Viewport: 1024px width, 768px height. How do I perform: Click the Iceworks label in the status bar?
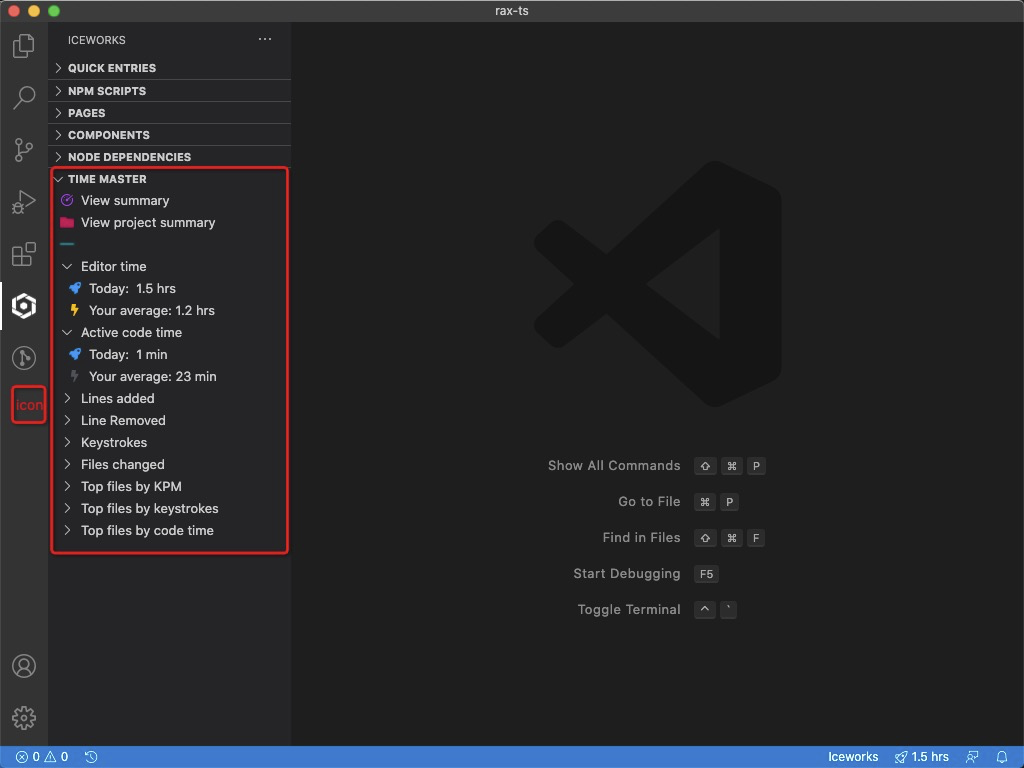pyautogui.click(x=852, y=757)
